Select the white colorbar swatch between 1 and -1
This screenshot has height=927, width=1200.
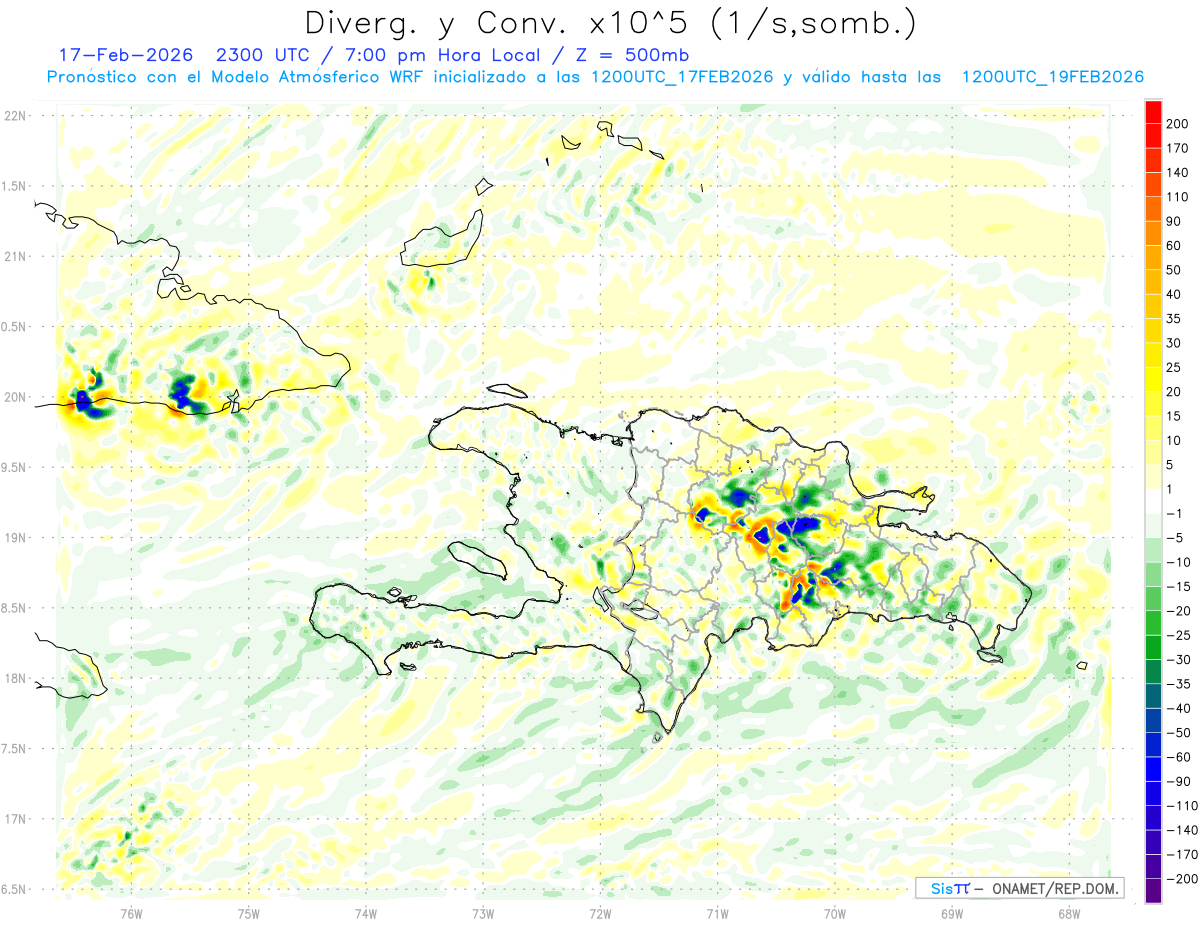coord(1153,501)
